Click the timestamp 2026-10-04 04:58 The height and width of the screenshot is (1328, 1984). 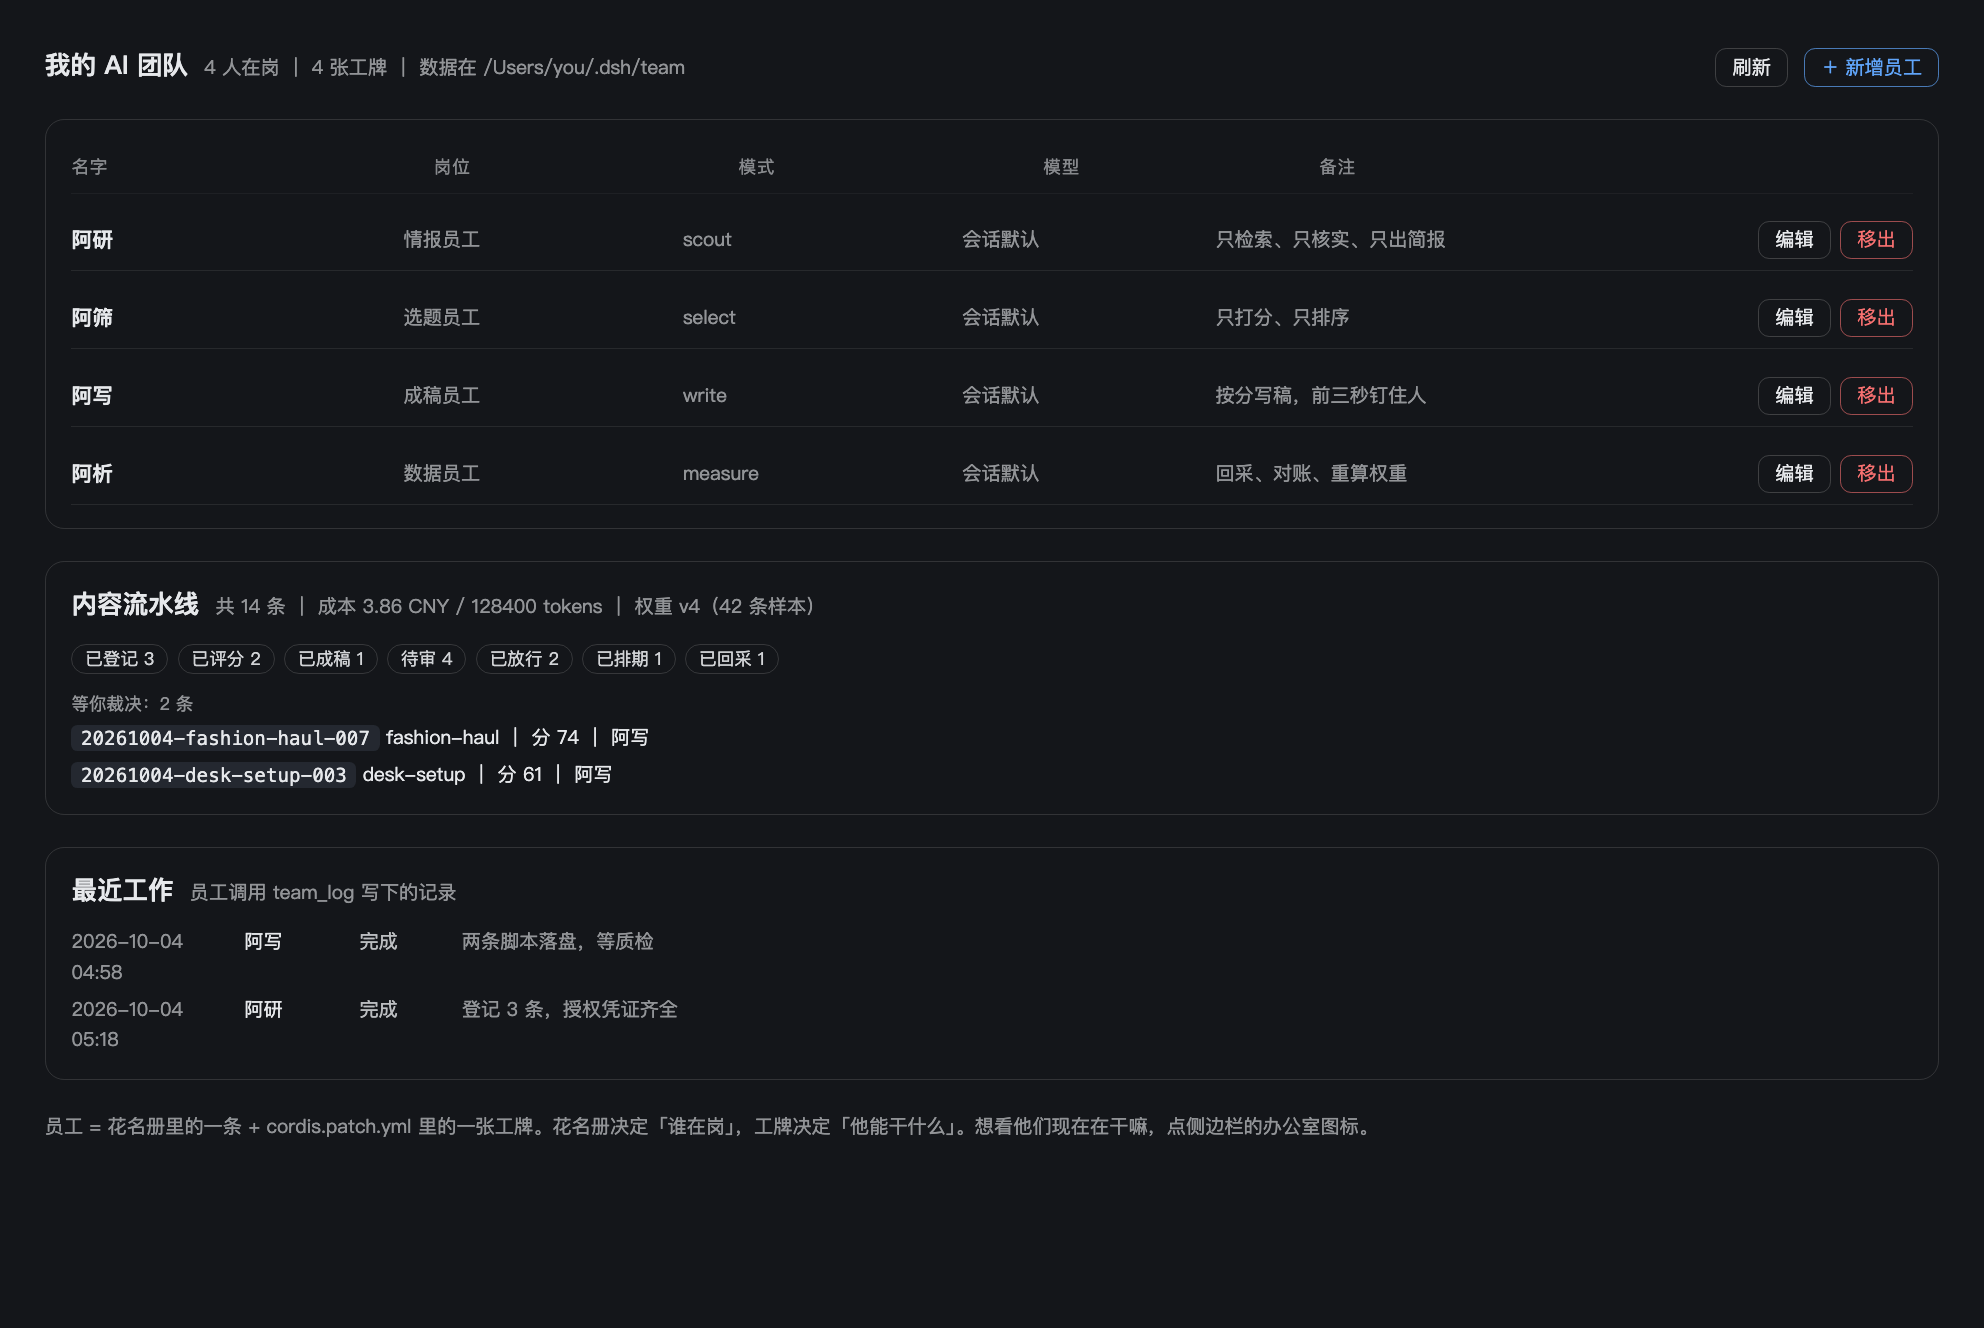click(127, 957)
